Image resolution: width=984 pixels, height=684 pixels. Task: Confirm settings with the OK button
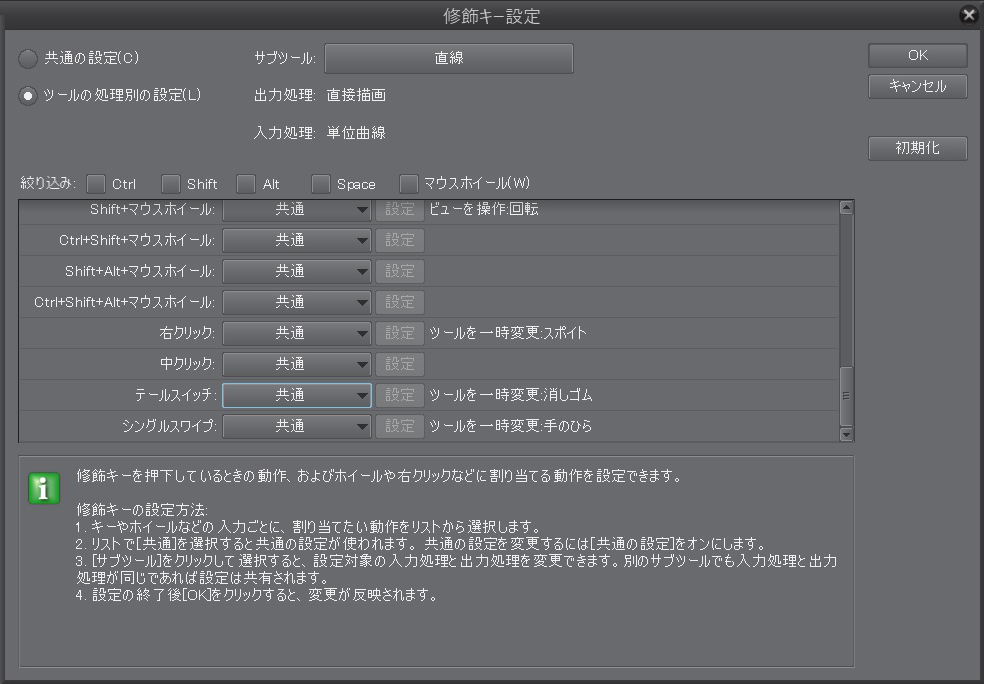pos(917,56)
